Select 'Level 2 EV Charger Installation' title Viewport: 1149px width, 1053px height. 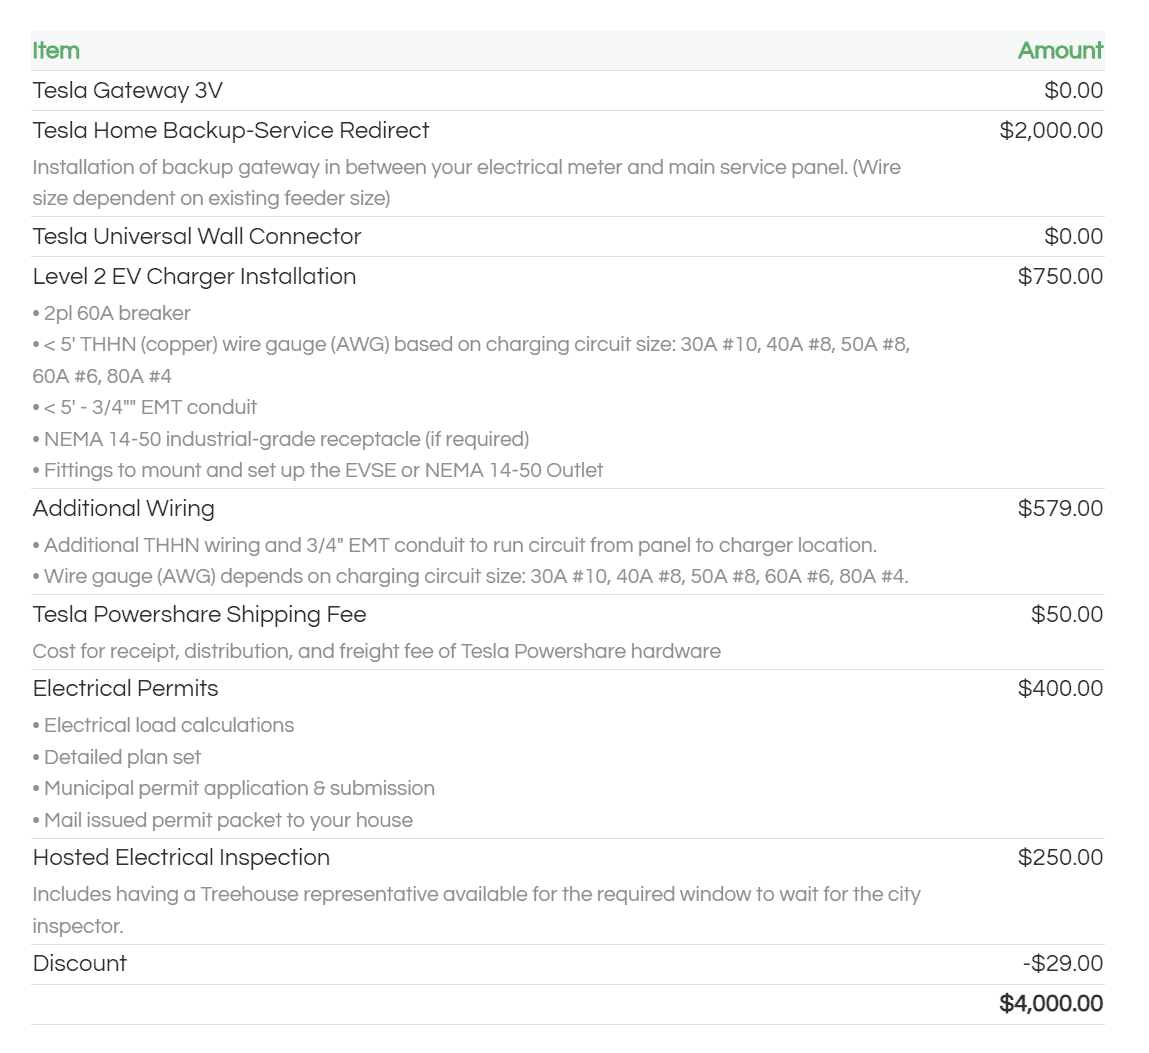click(194, 276)
